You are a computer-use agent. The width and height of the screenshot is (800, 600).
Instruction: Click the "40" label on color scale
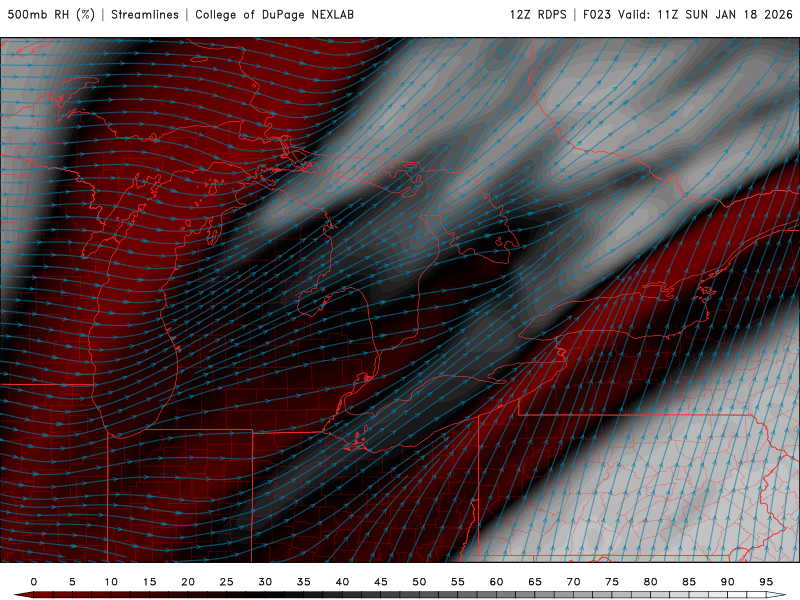[x=342, y=582]
